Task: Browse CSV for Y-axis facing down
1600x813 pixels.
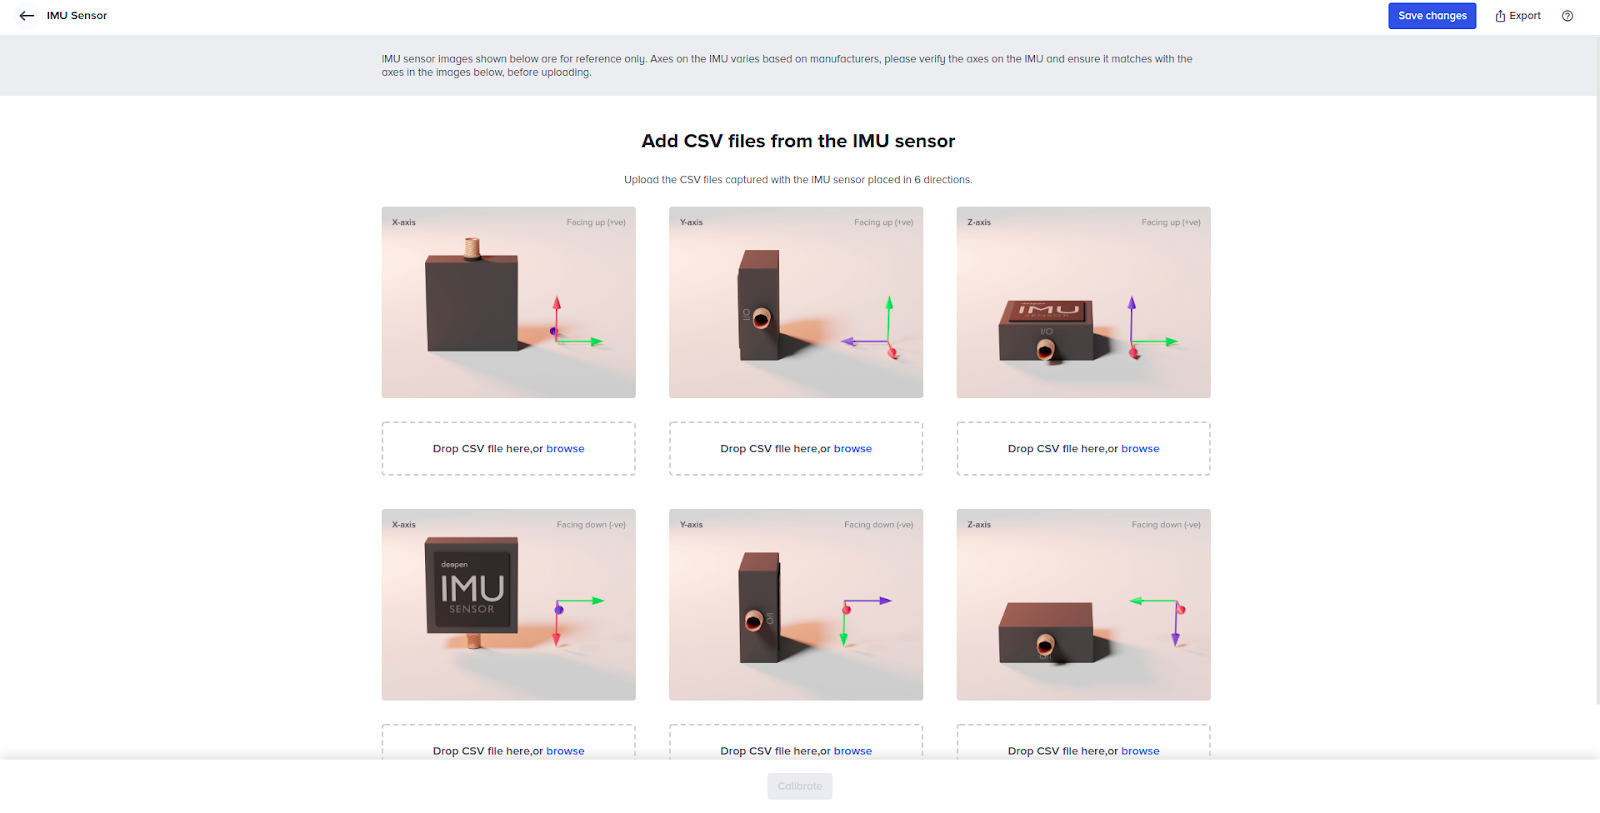Action: click(853, 751)
